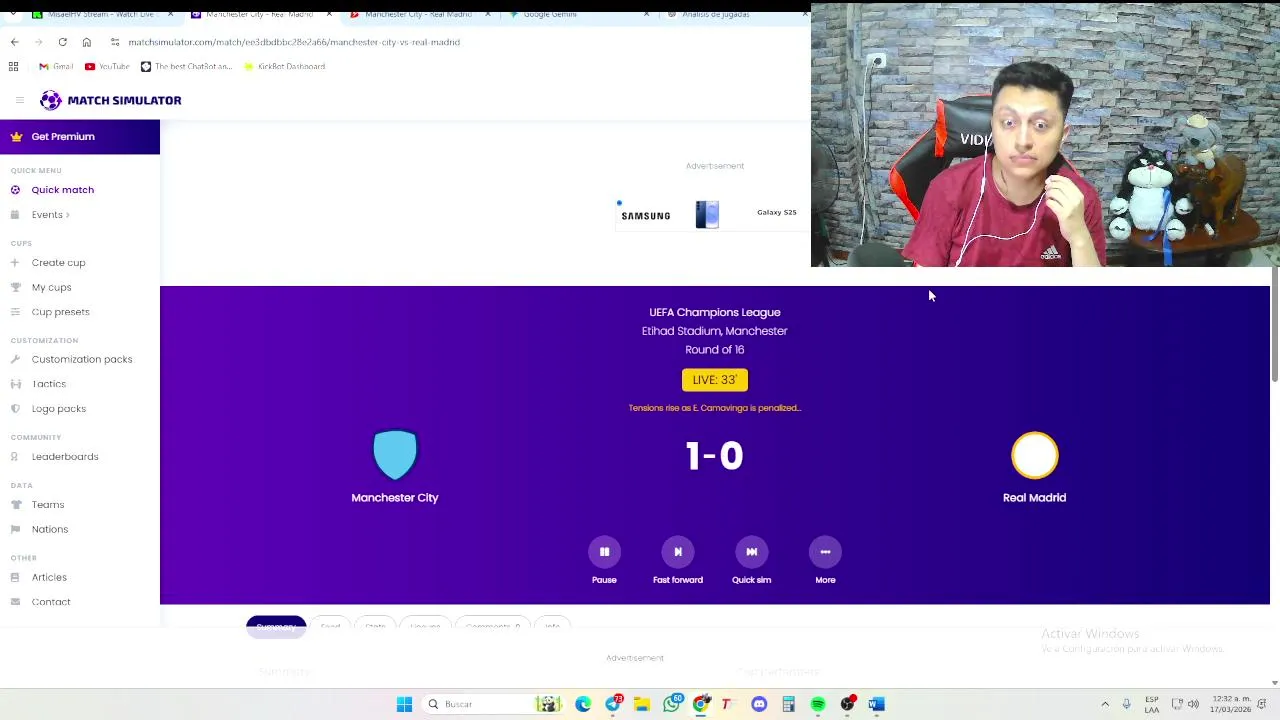Click Real Madrid team name
Screen dimensions: 1280x720
coord(1034,498)
